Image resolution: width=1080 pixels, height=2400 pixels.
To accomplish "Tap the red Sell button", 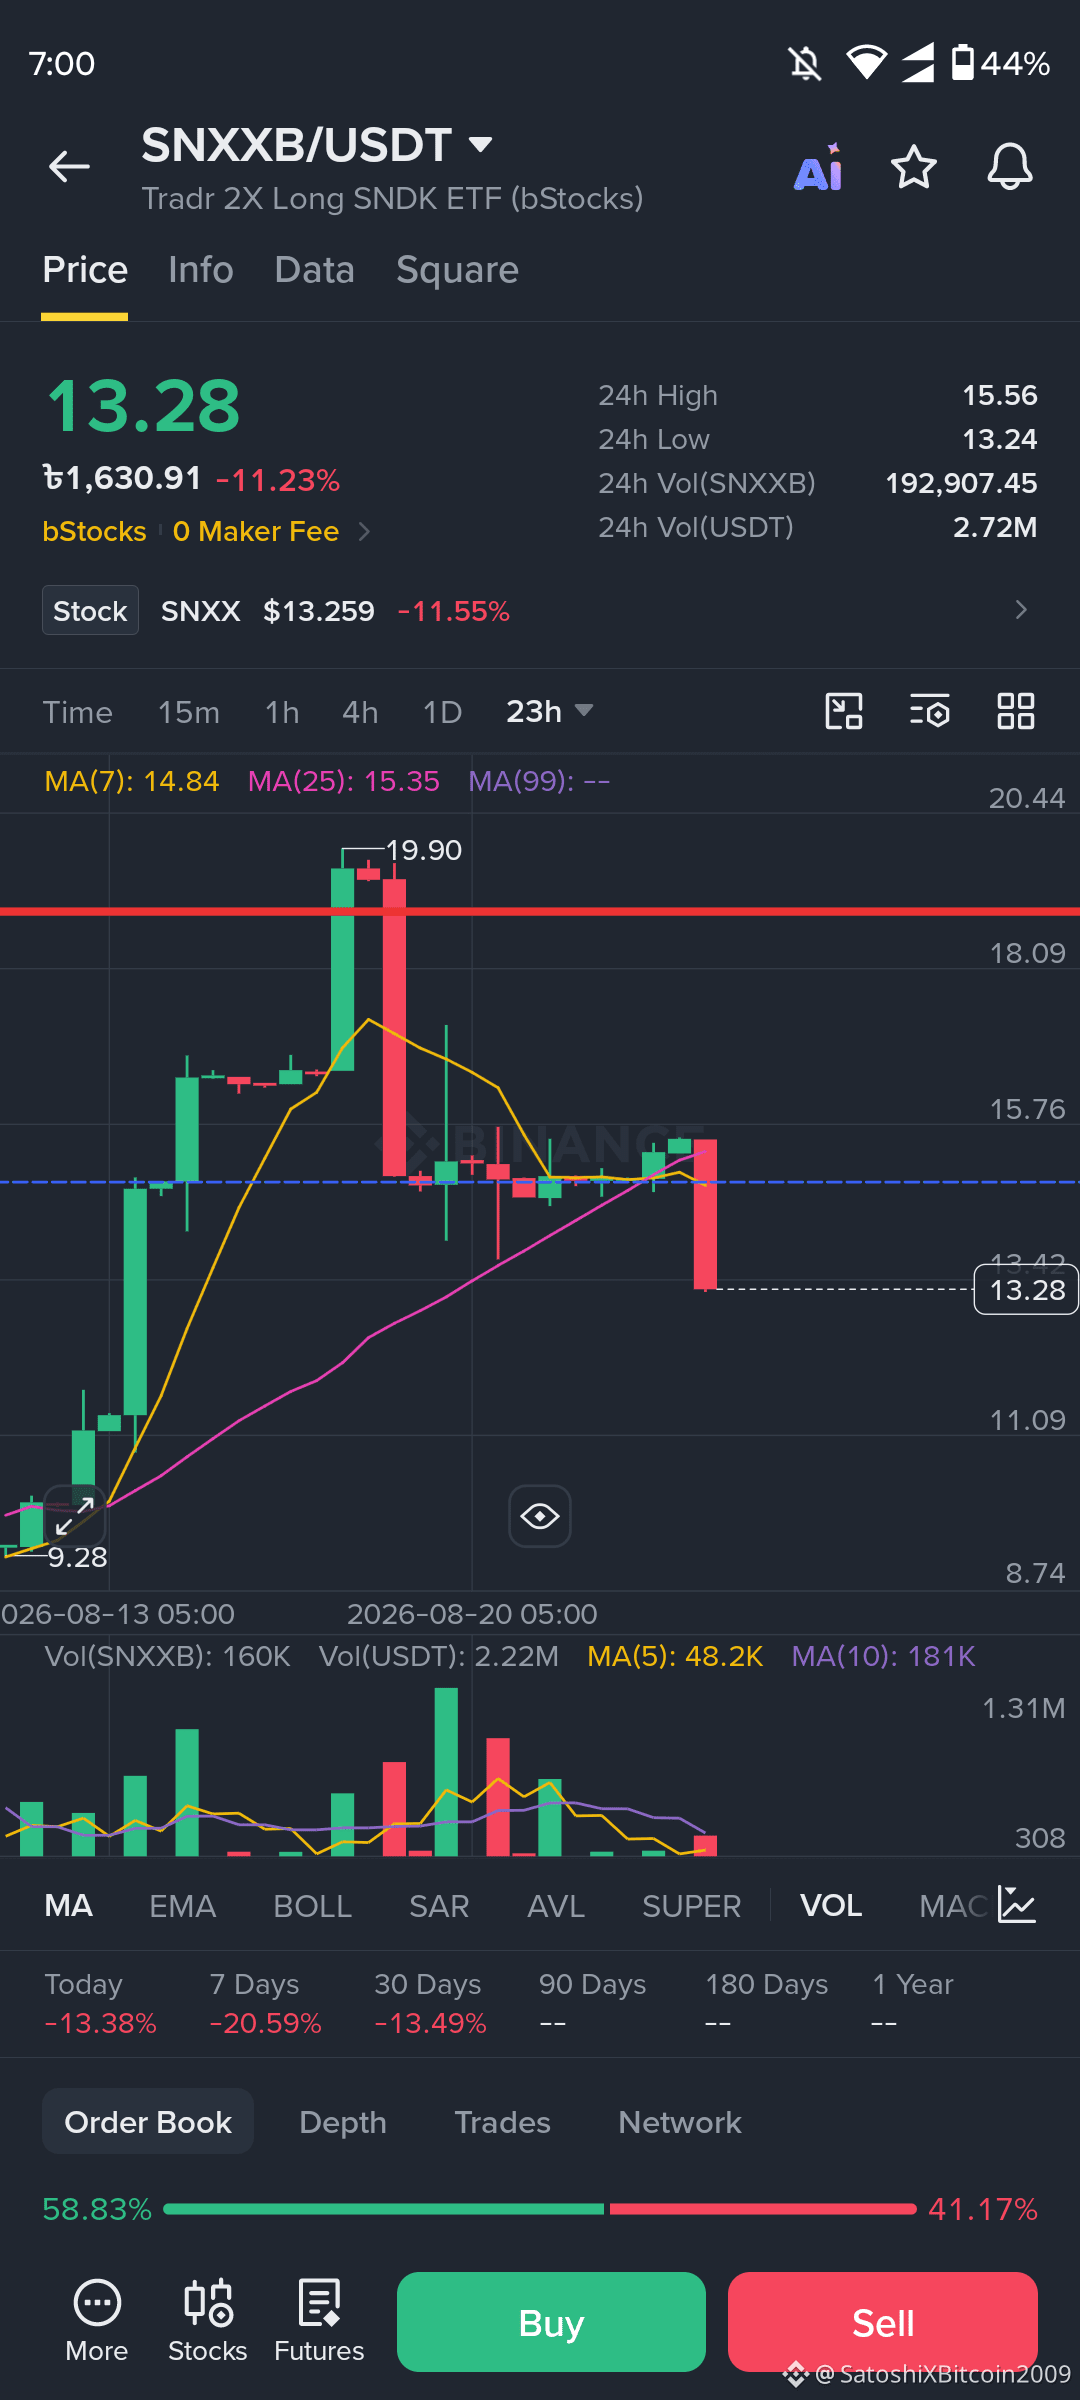I will tap(883, 2322).
